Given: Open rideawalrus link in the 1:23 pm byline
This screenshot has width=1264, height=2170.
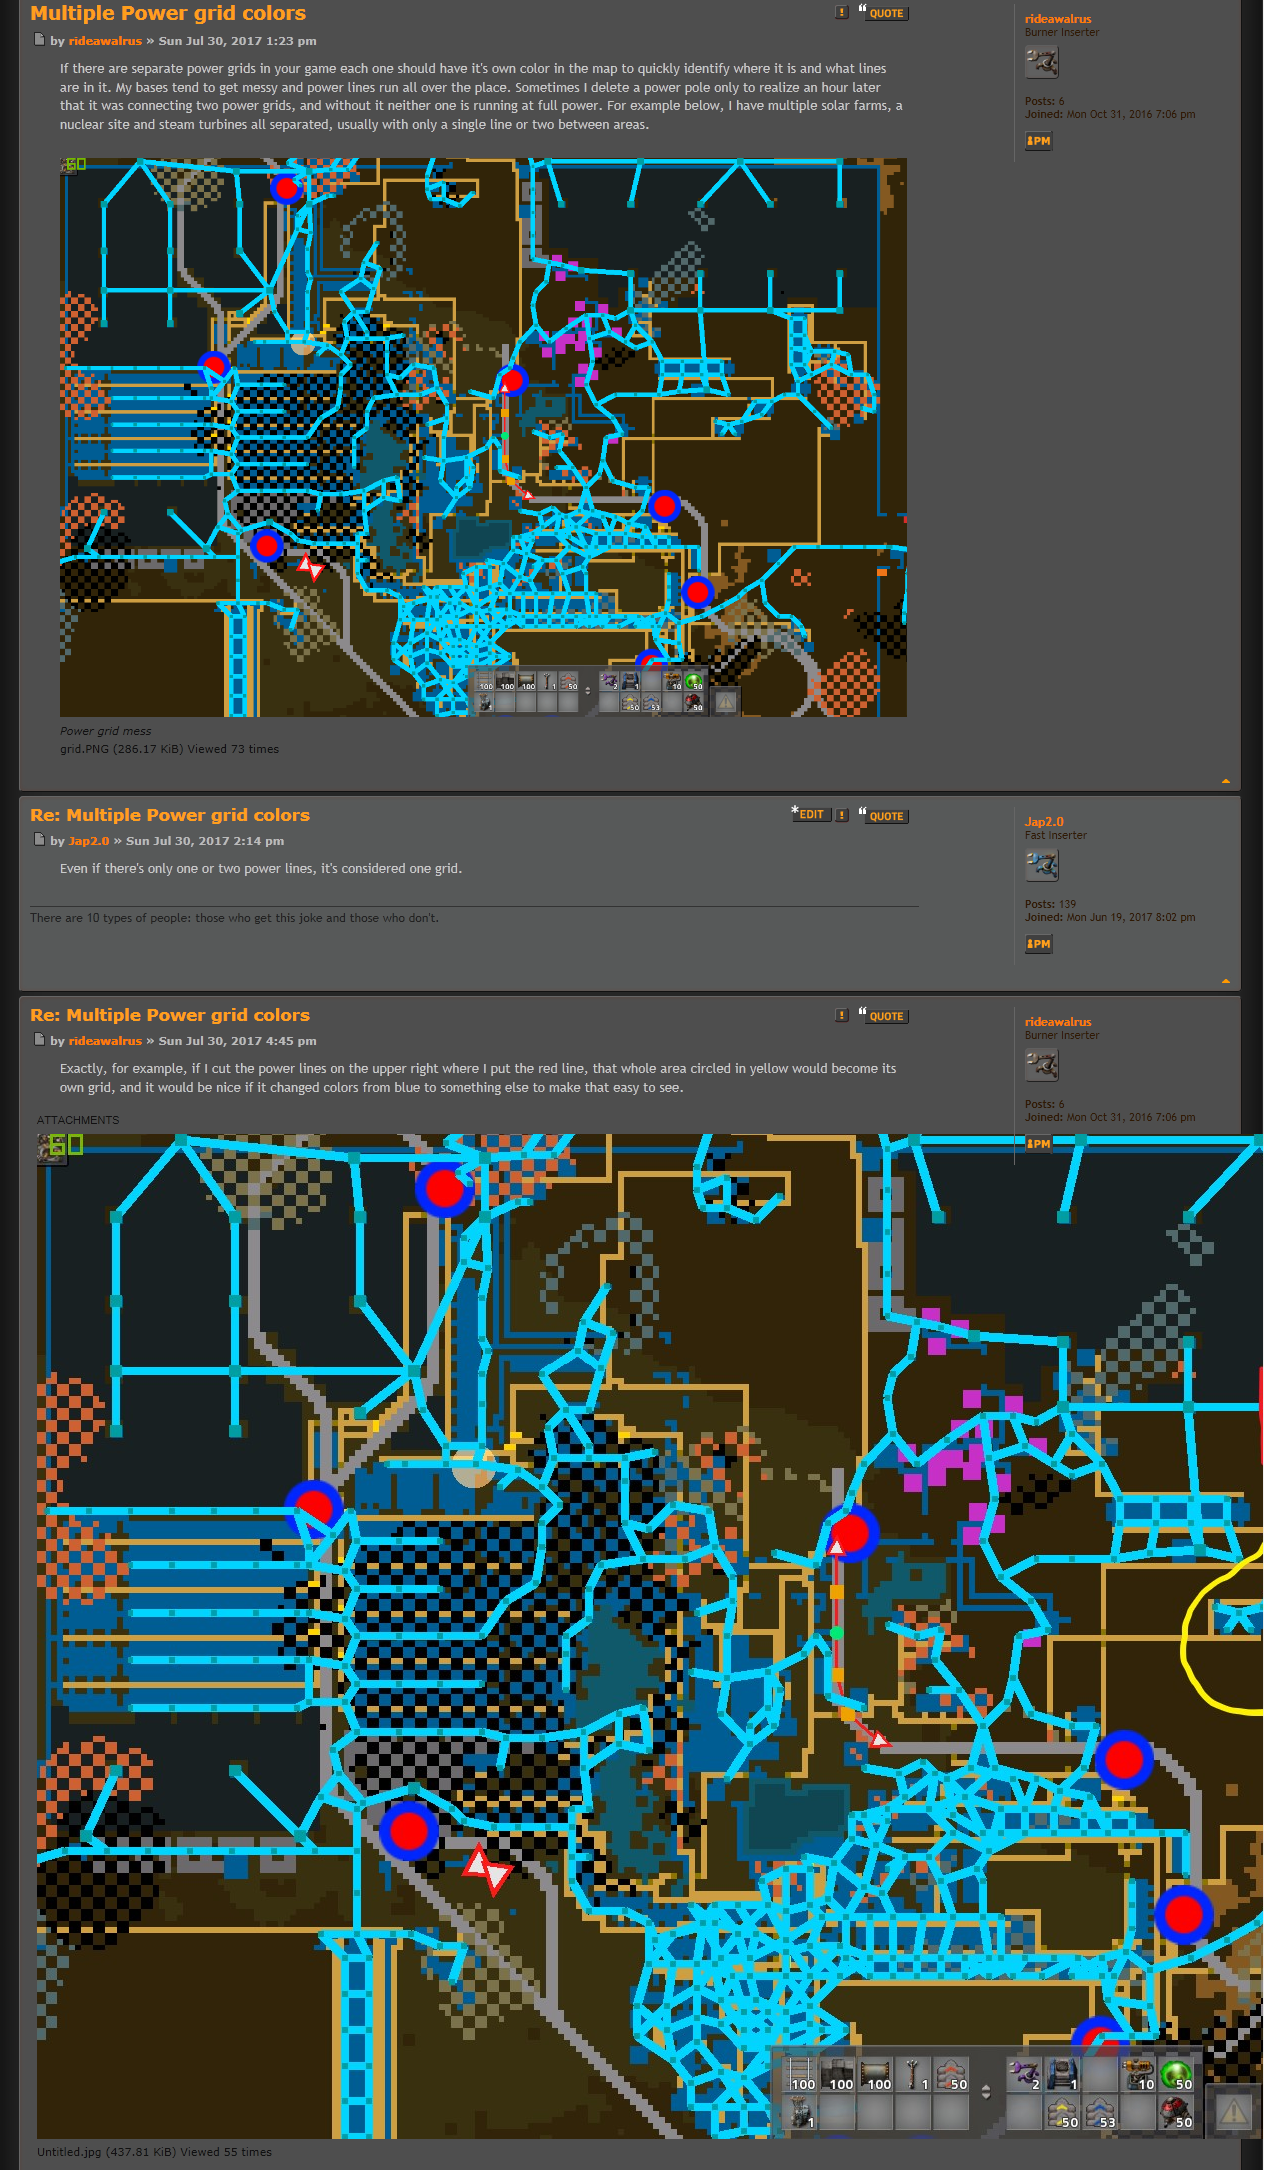Looking at the screenshot, I should 105,41.
